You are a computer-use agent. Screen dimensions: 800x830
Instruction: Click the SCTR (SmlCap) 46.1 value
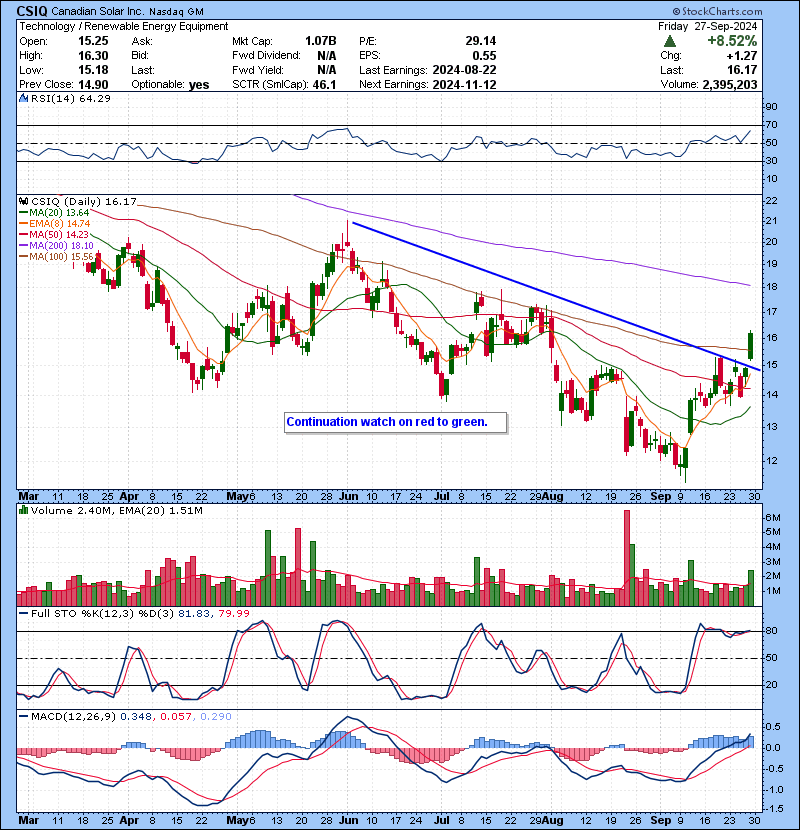click(325, 85)
